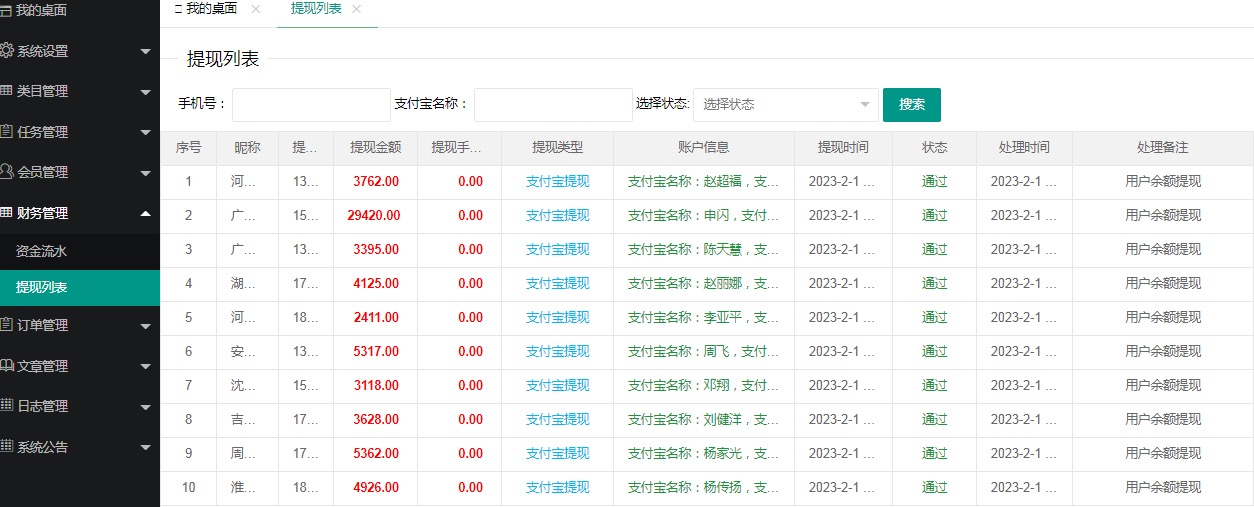
Task: Close the 我的桌面 tab
Action: 255,9
